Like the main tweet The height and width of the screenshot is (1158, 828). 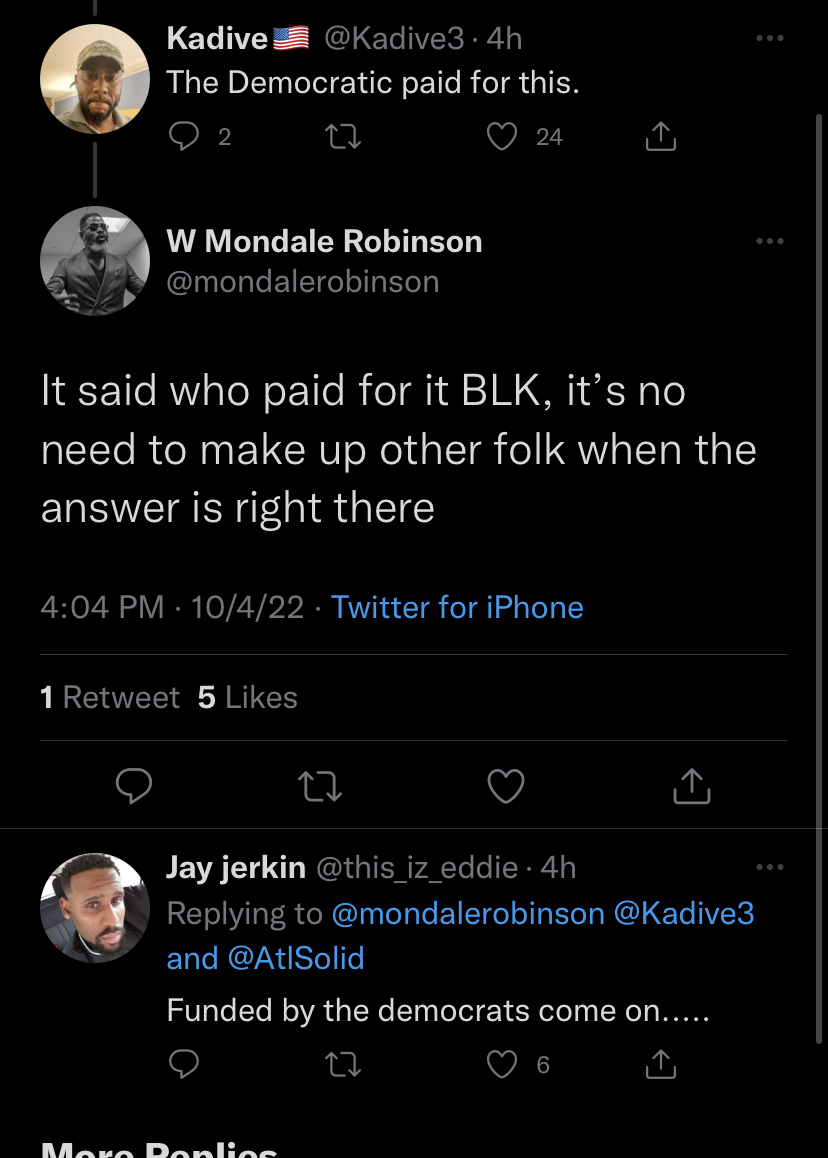coord(506,787)
